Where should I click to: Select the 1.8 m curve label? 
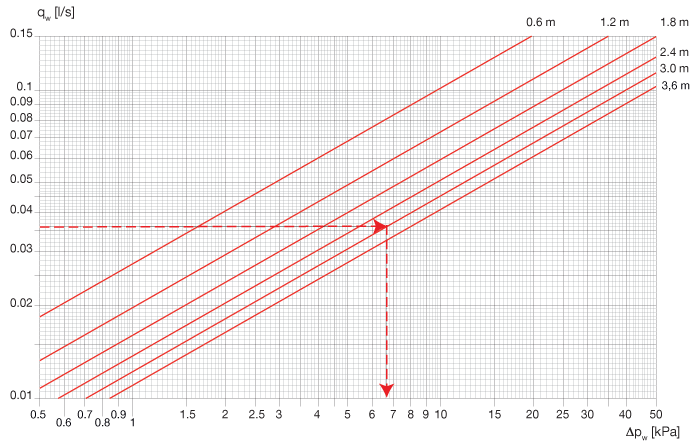pyautogui.click(x=675, y=22)
